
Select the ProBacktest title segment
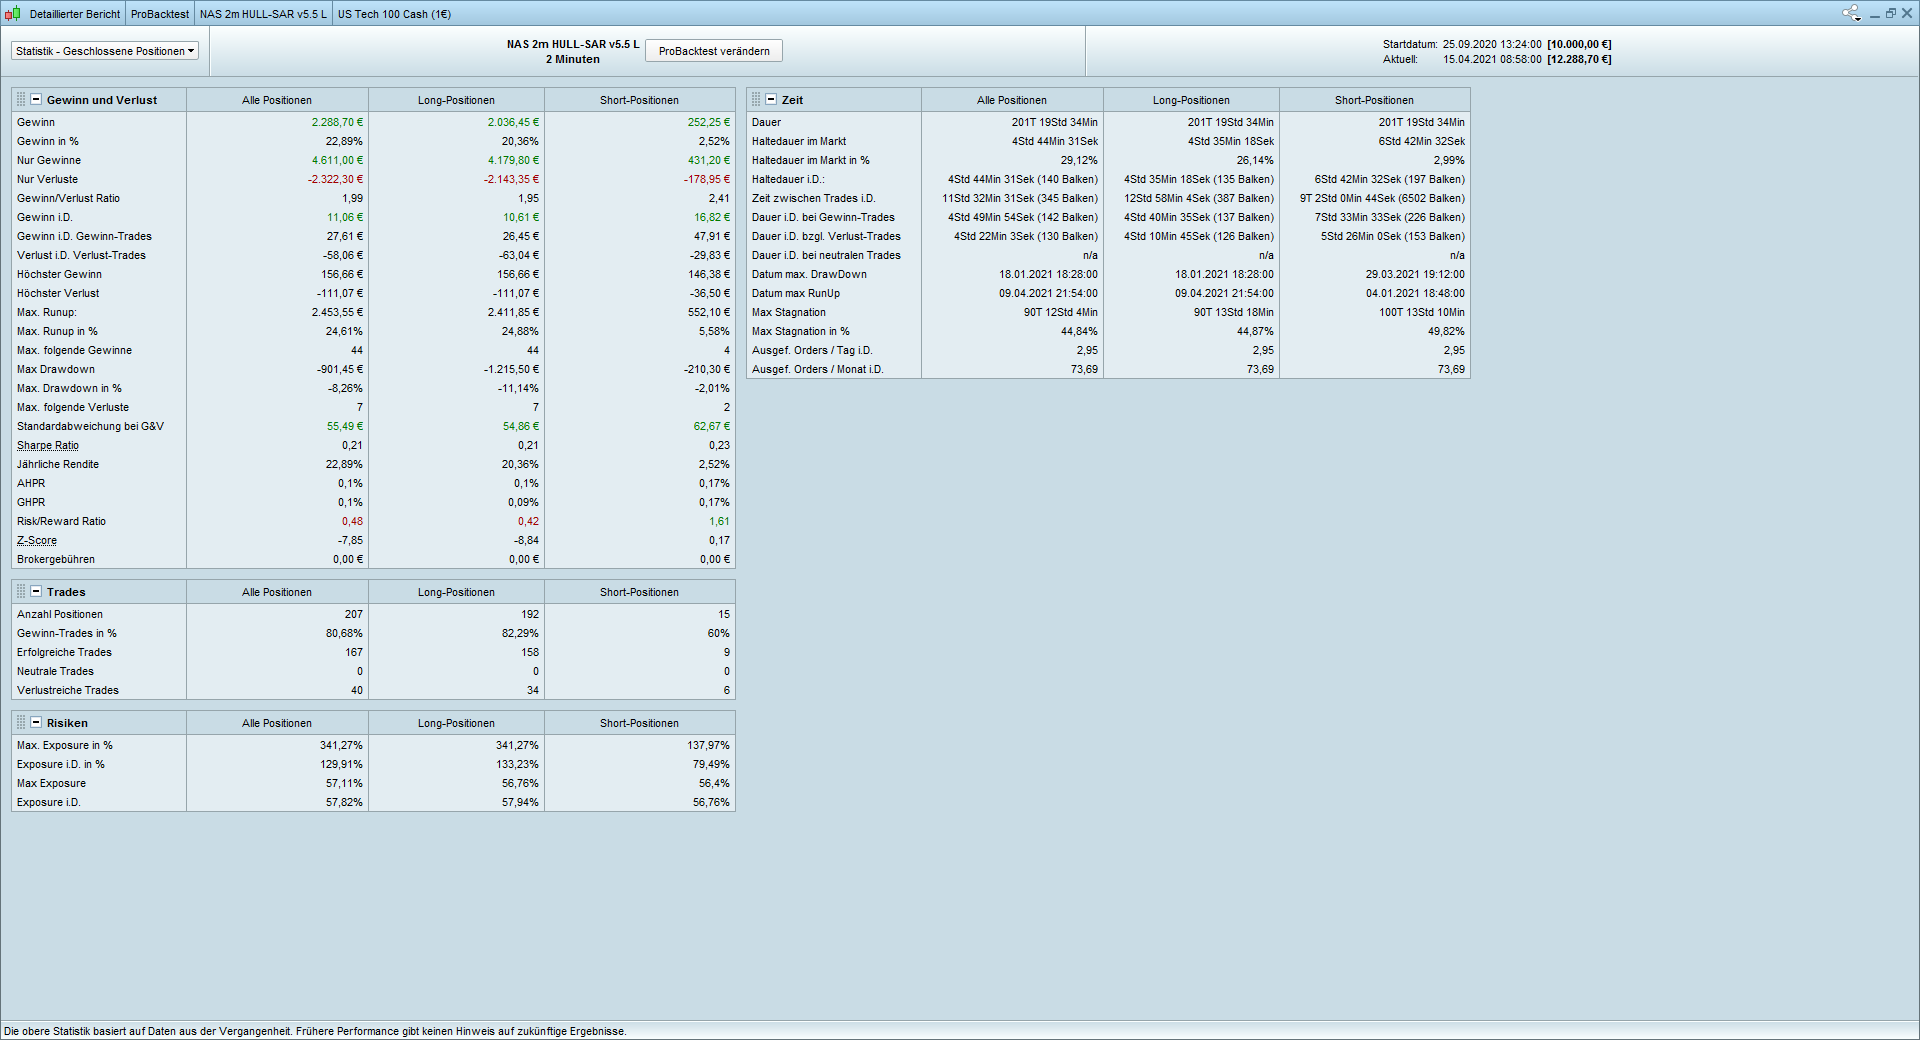160,14
